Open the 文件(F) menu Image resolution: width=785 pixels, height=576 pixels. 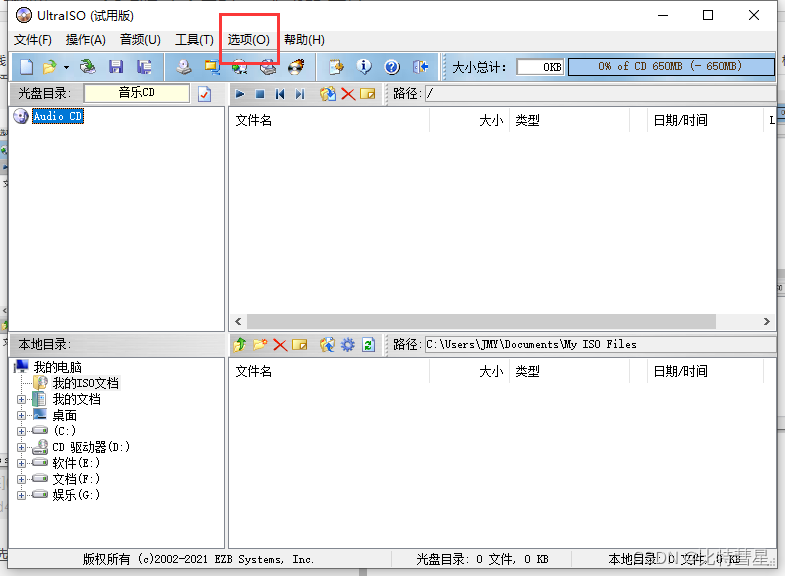coord(33,40)
